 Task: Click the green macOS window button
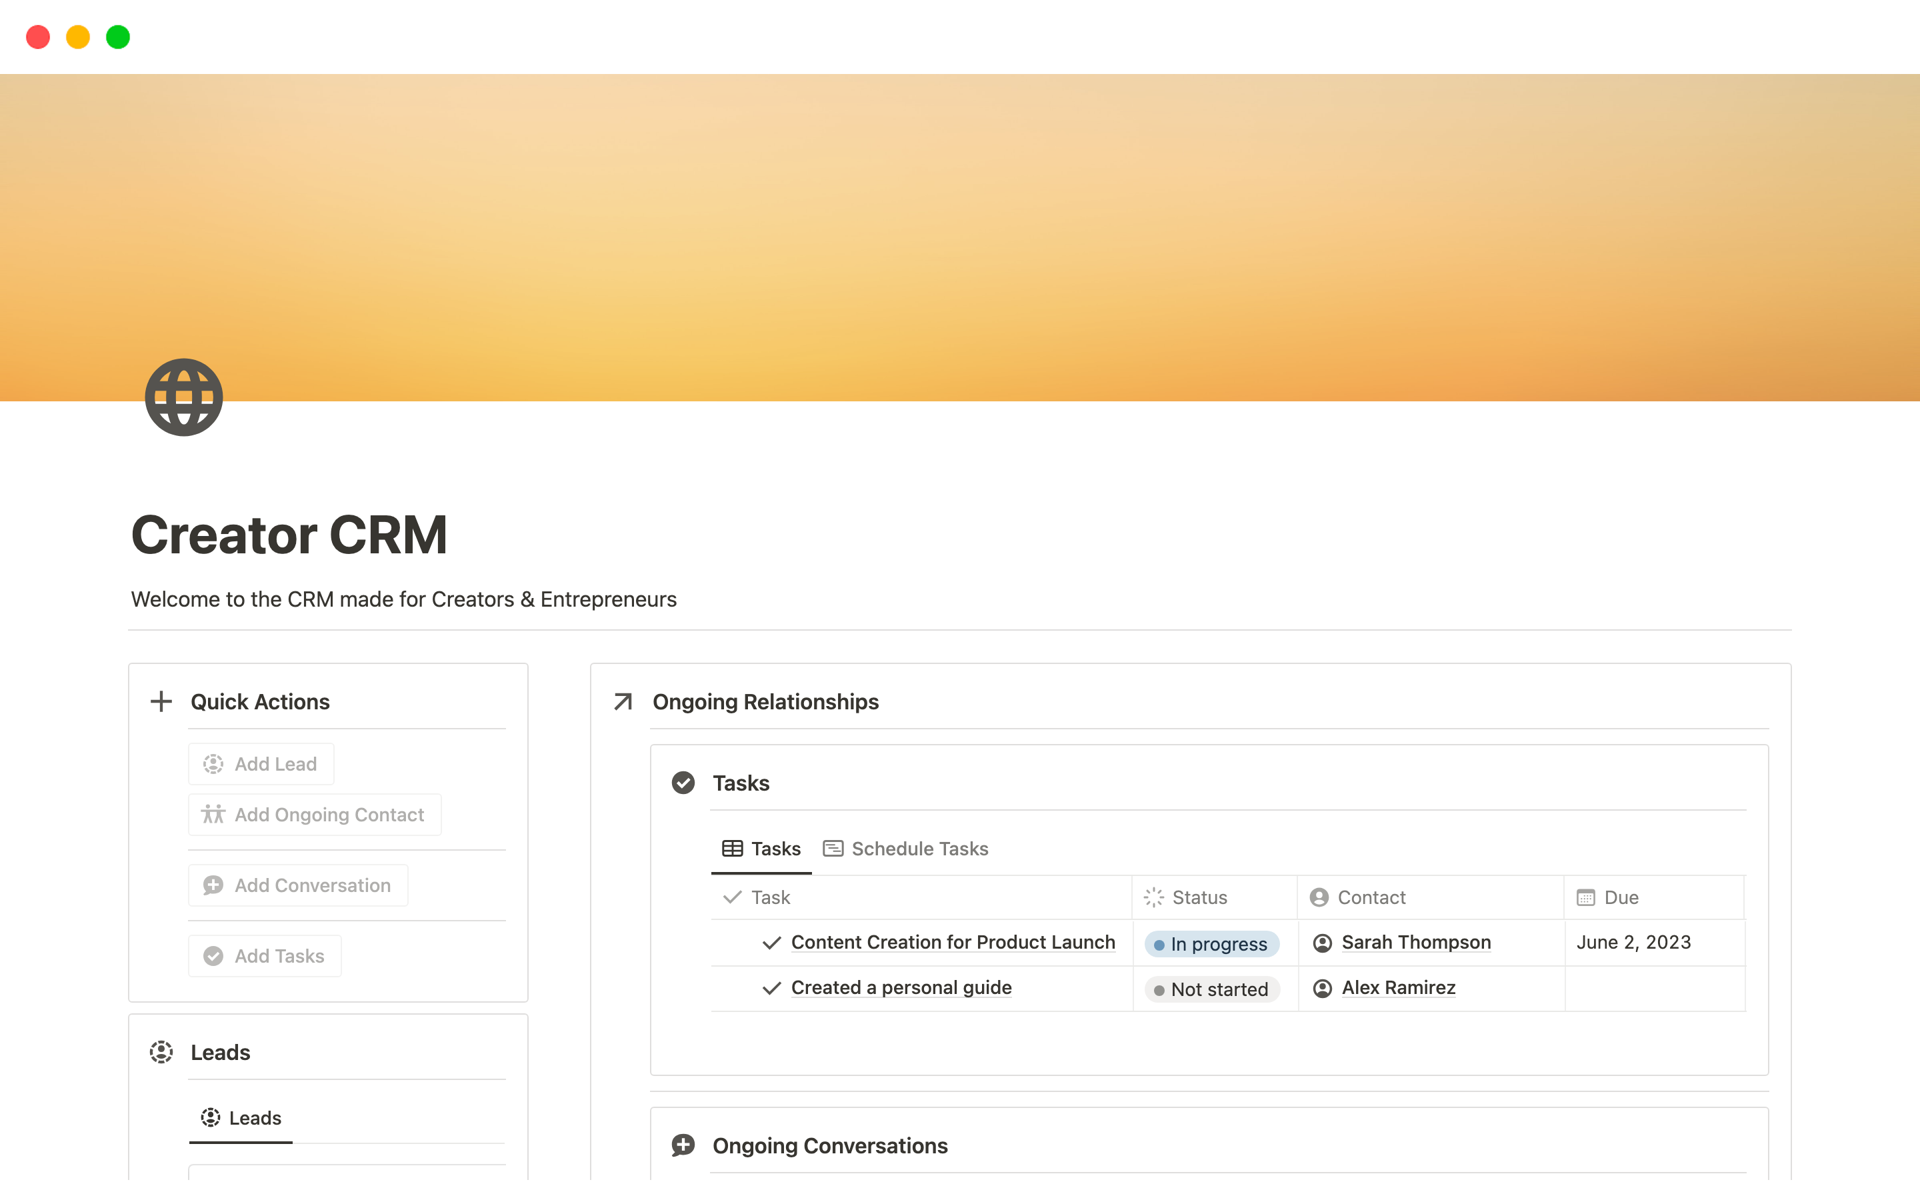coord(118,37)
